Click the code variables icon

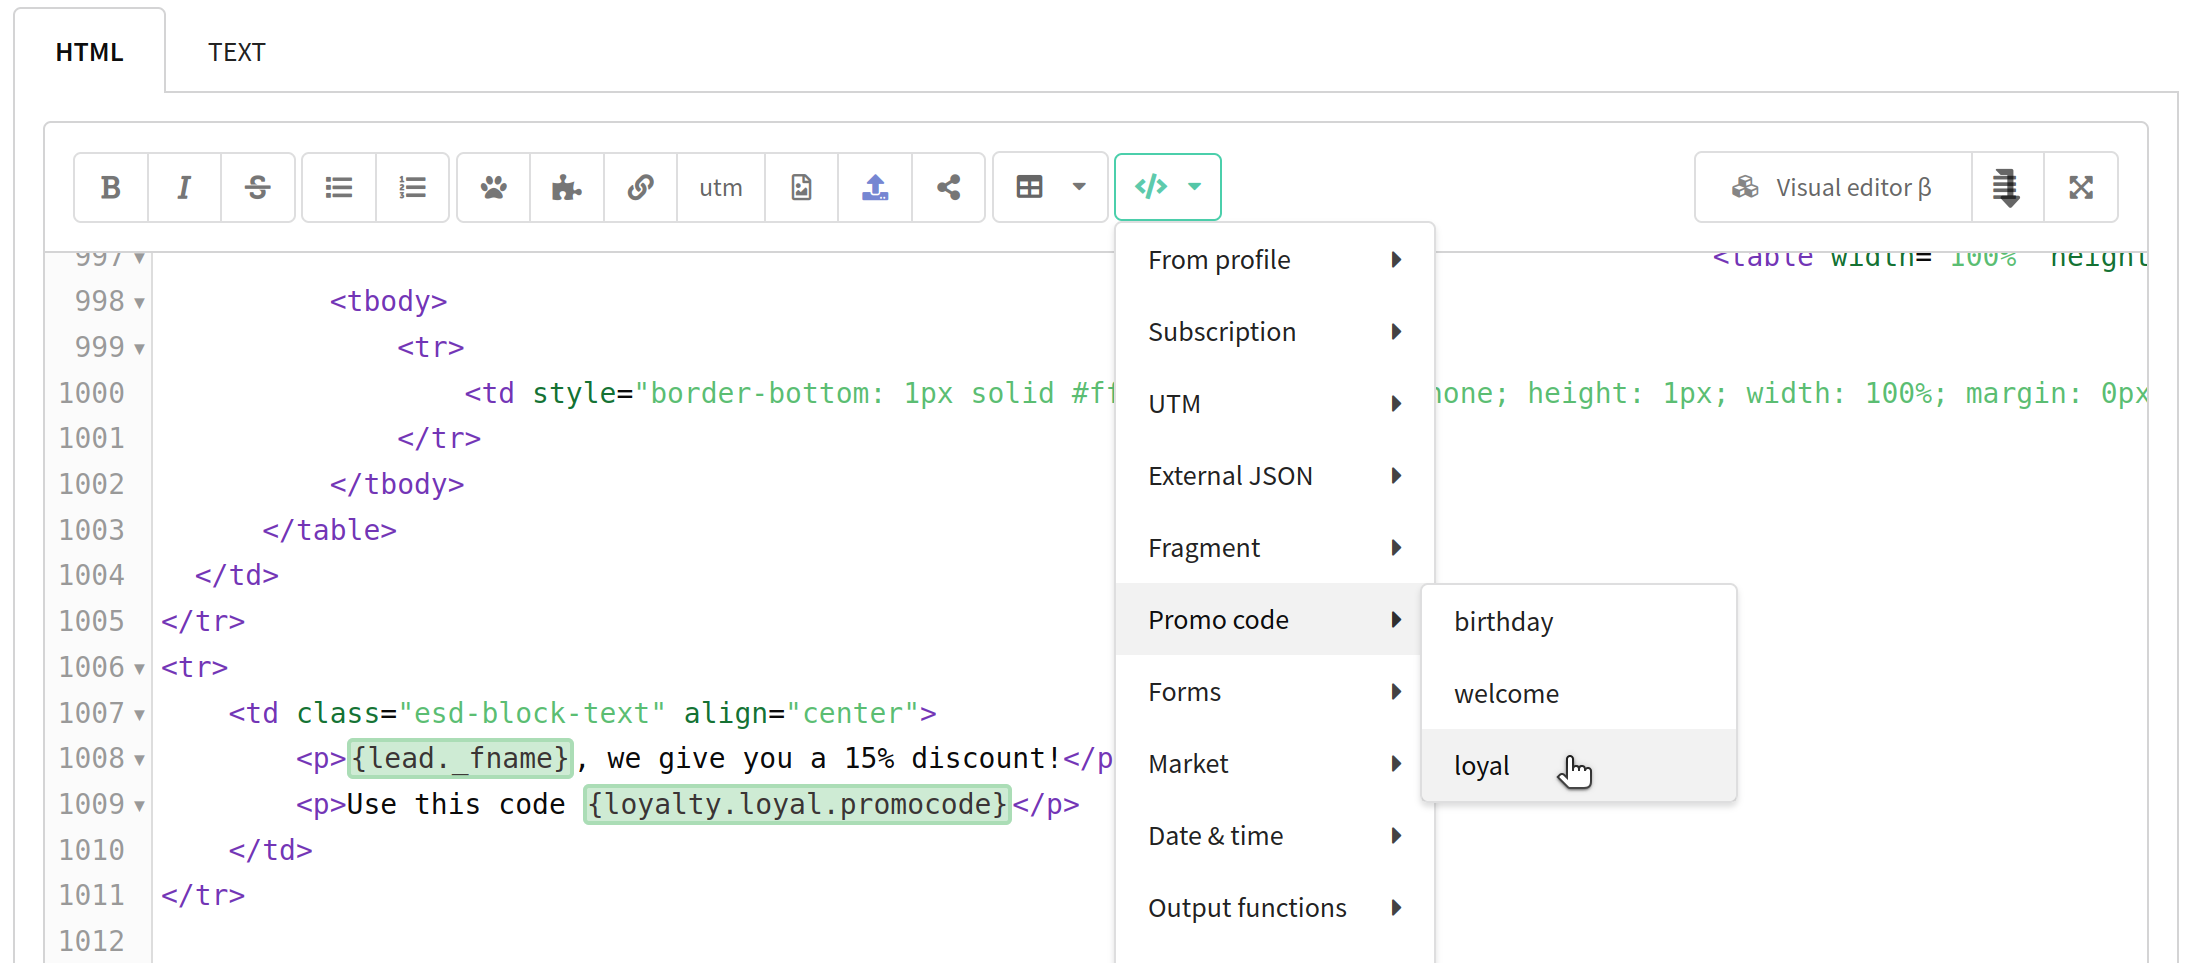click(1151, 187)
